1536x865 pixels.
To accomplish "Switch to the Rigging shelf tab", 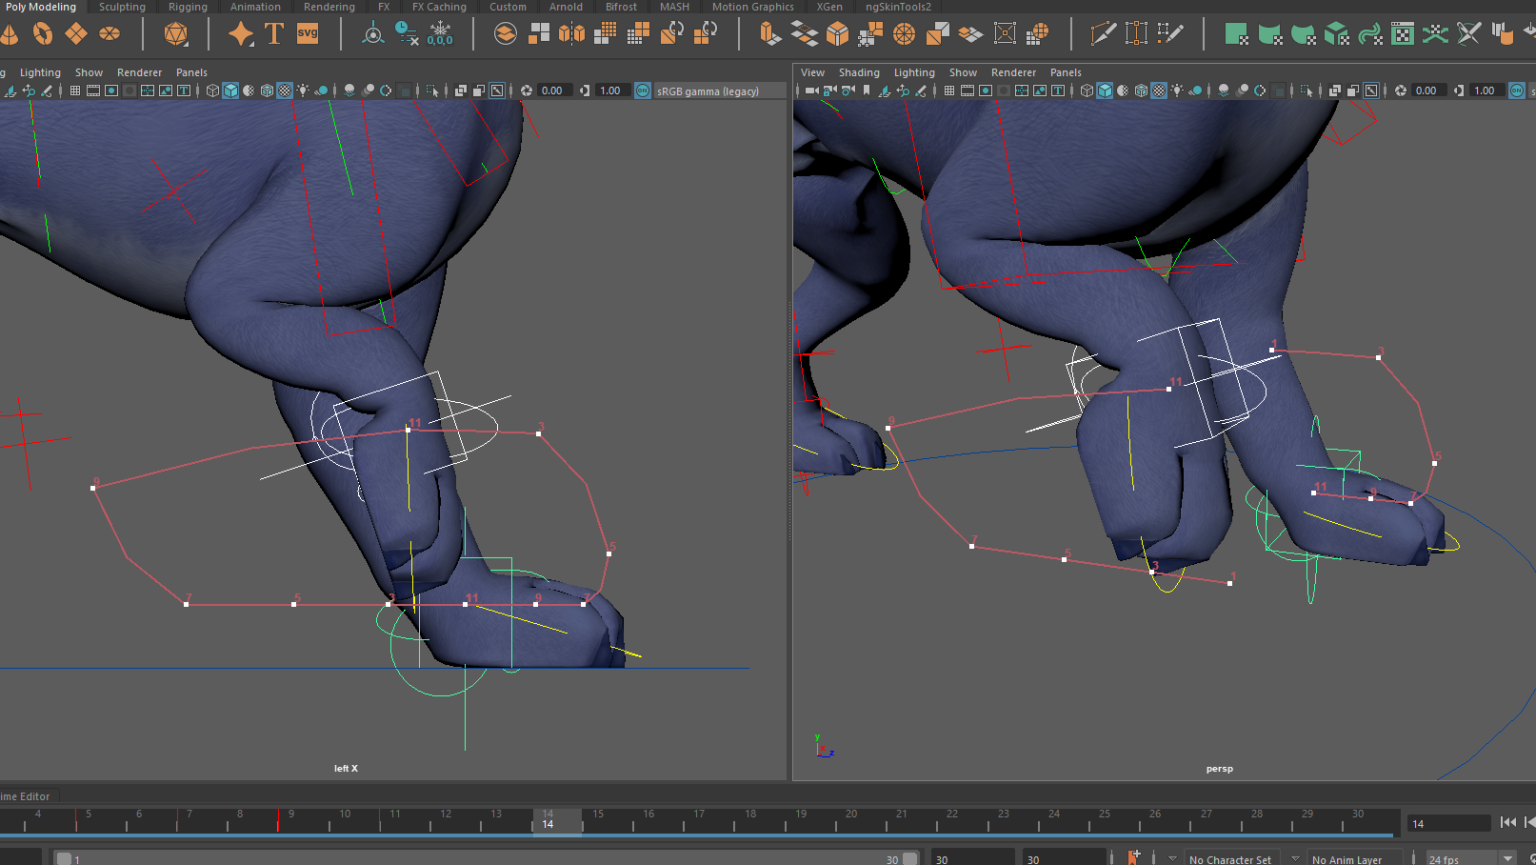I will [187, 7].
